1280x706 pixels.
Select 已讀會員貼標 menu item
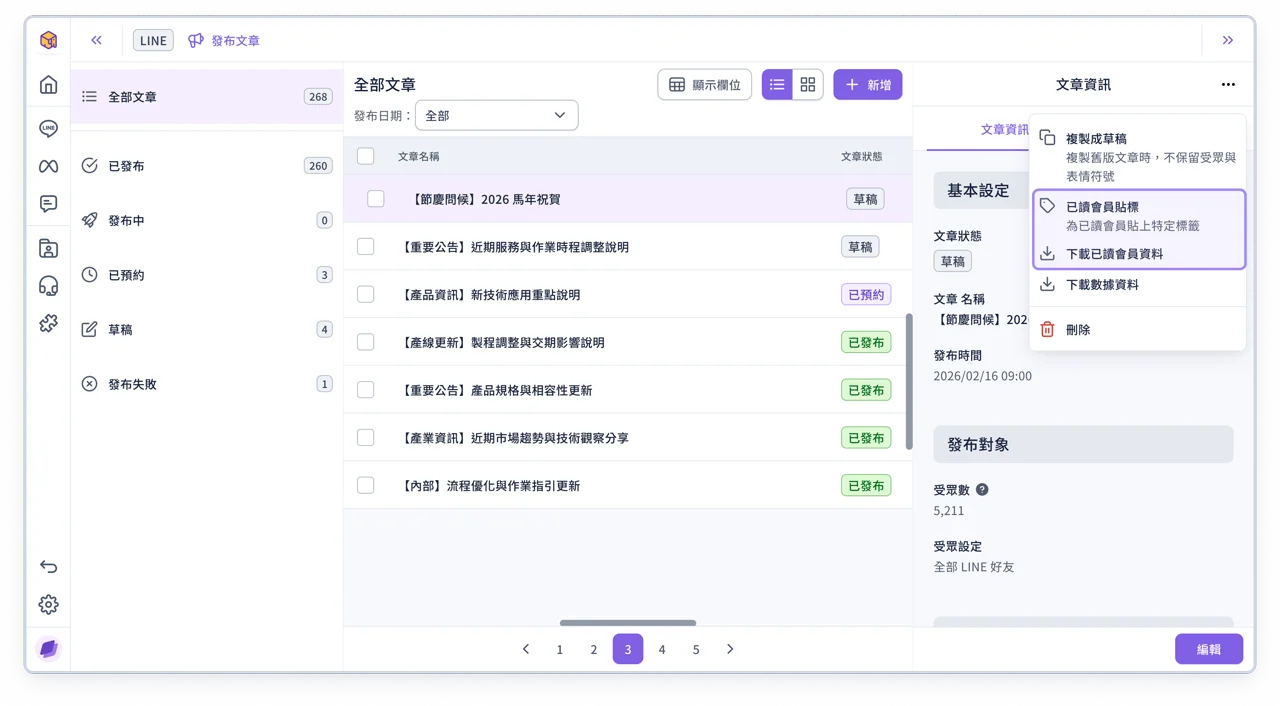click(x=1138, y=215)
